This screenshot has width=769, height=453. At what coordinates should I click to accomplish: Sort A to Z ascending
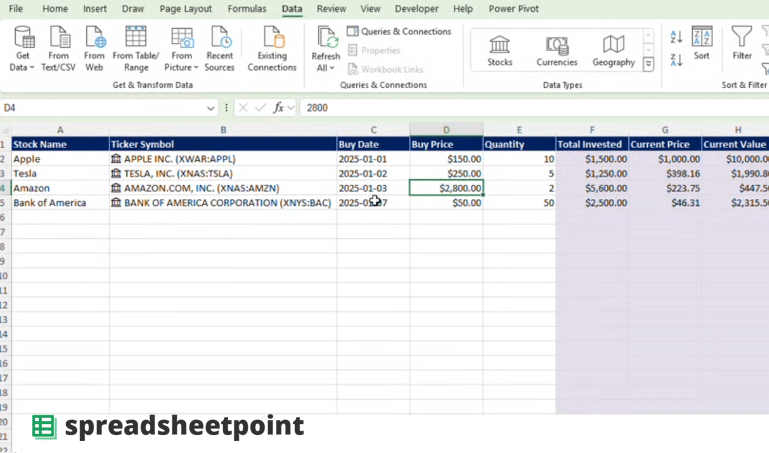coord(676,37)
